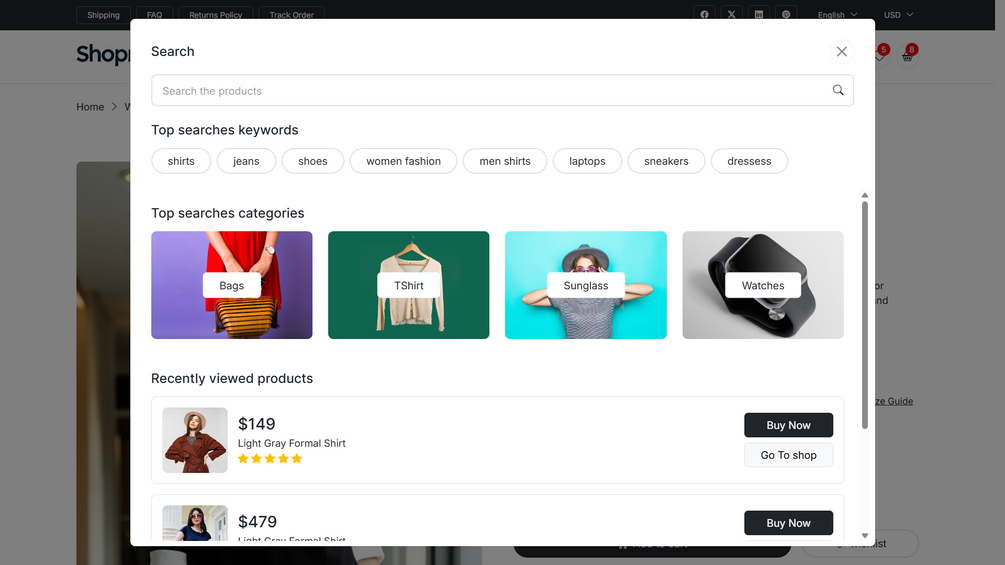Open the wishlist heart icon

(879, 56)
